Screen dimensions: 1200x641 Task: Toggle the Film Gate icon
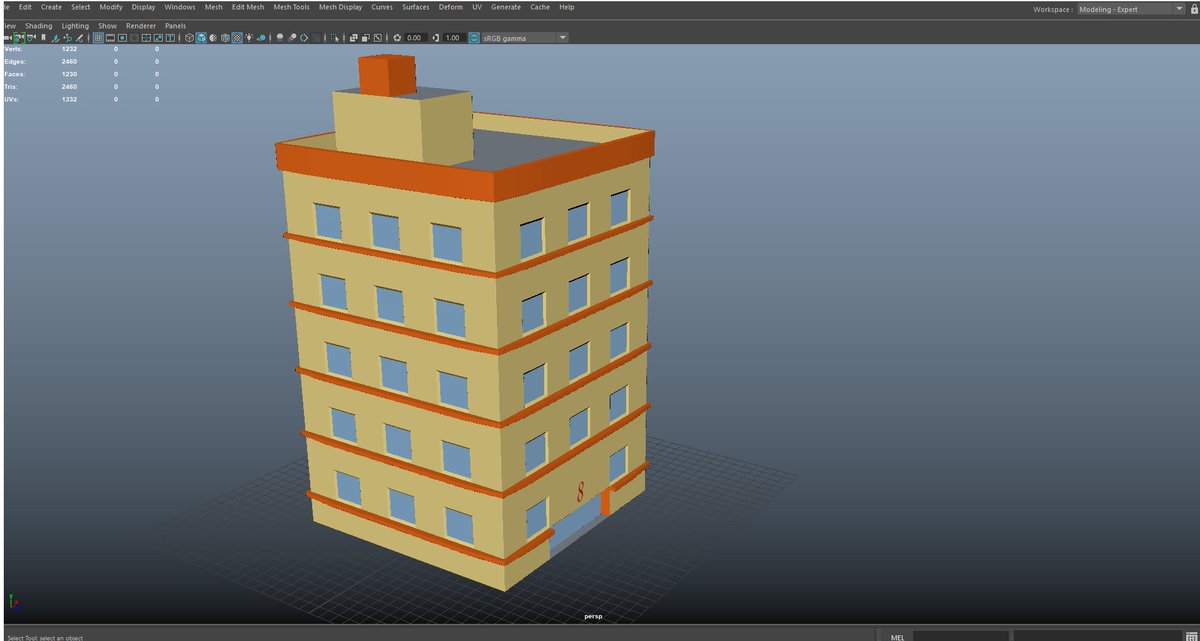click(x=110, y=38)
